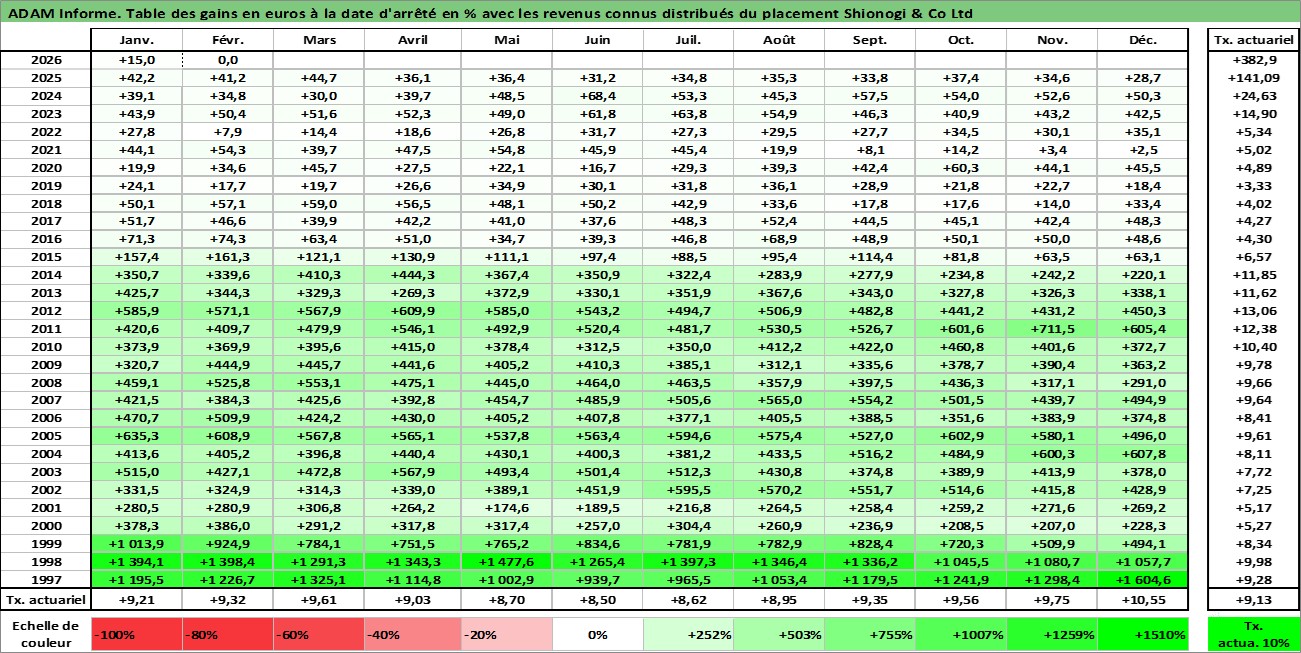1301x653 pixels.
Task: Click the 'Juin' column header
Action: [598, 40]
